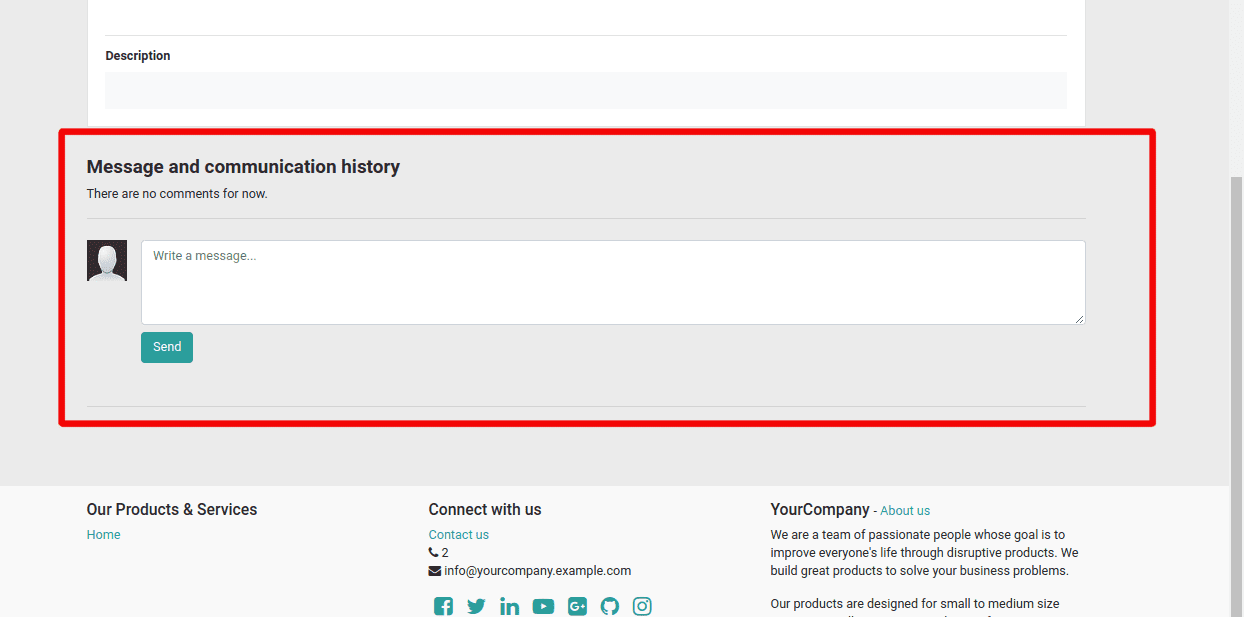Image resolution: width=1244 pixels, height=617 pixels.
Task: Click the Send button
Action: click(x=167, y=347)
